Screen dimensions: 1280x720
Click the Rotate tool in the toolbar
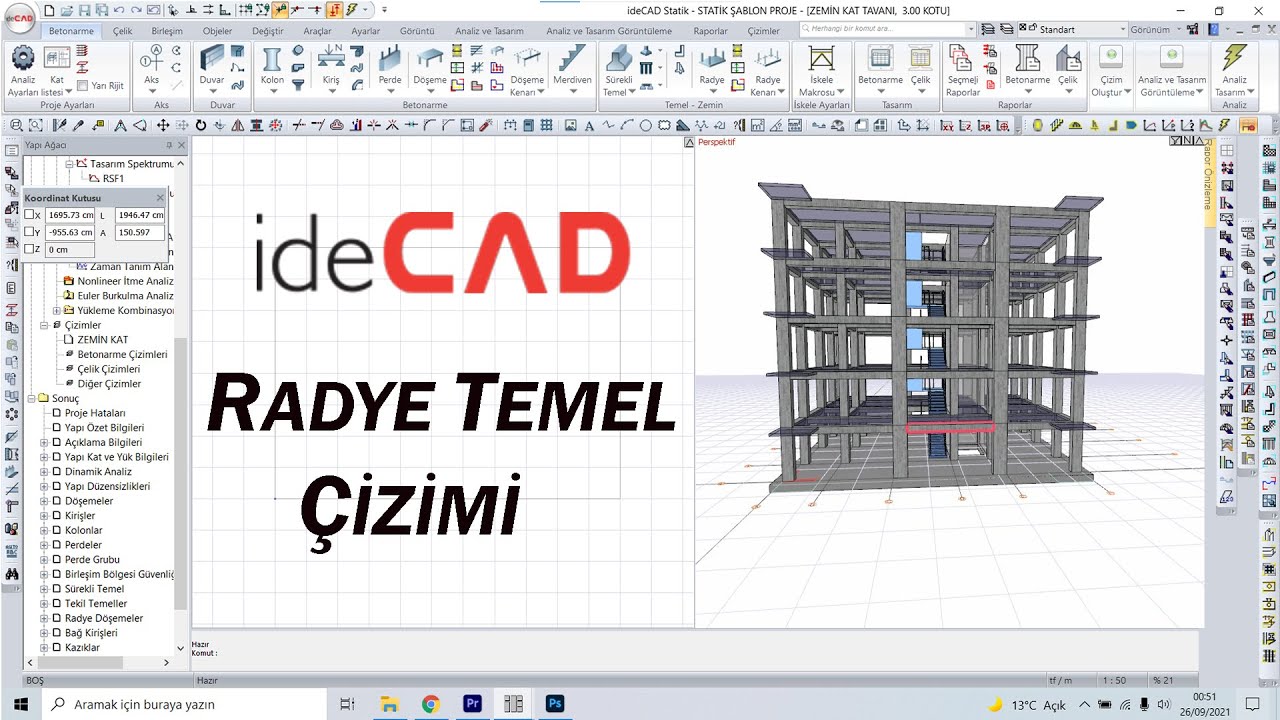point(201,126)
